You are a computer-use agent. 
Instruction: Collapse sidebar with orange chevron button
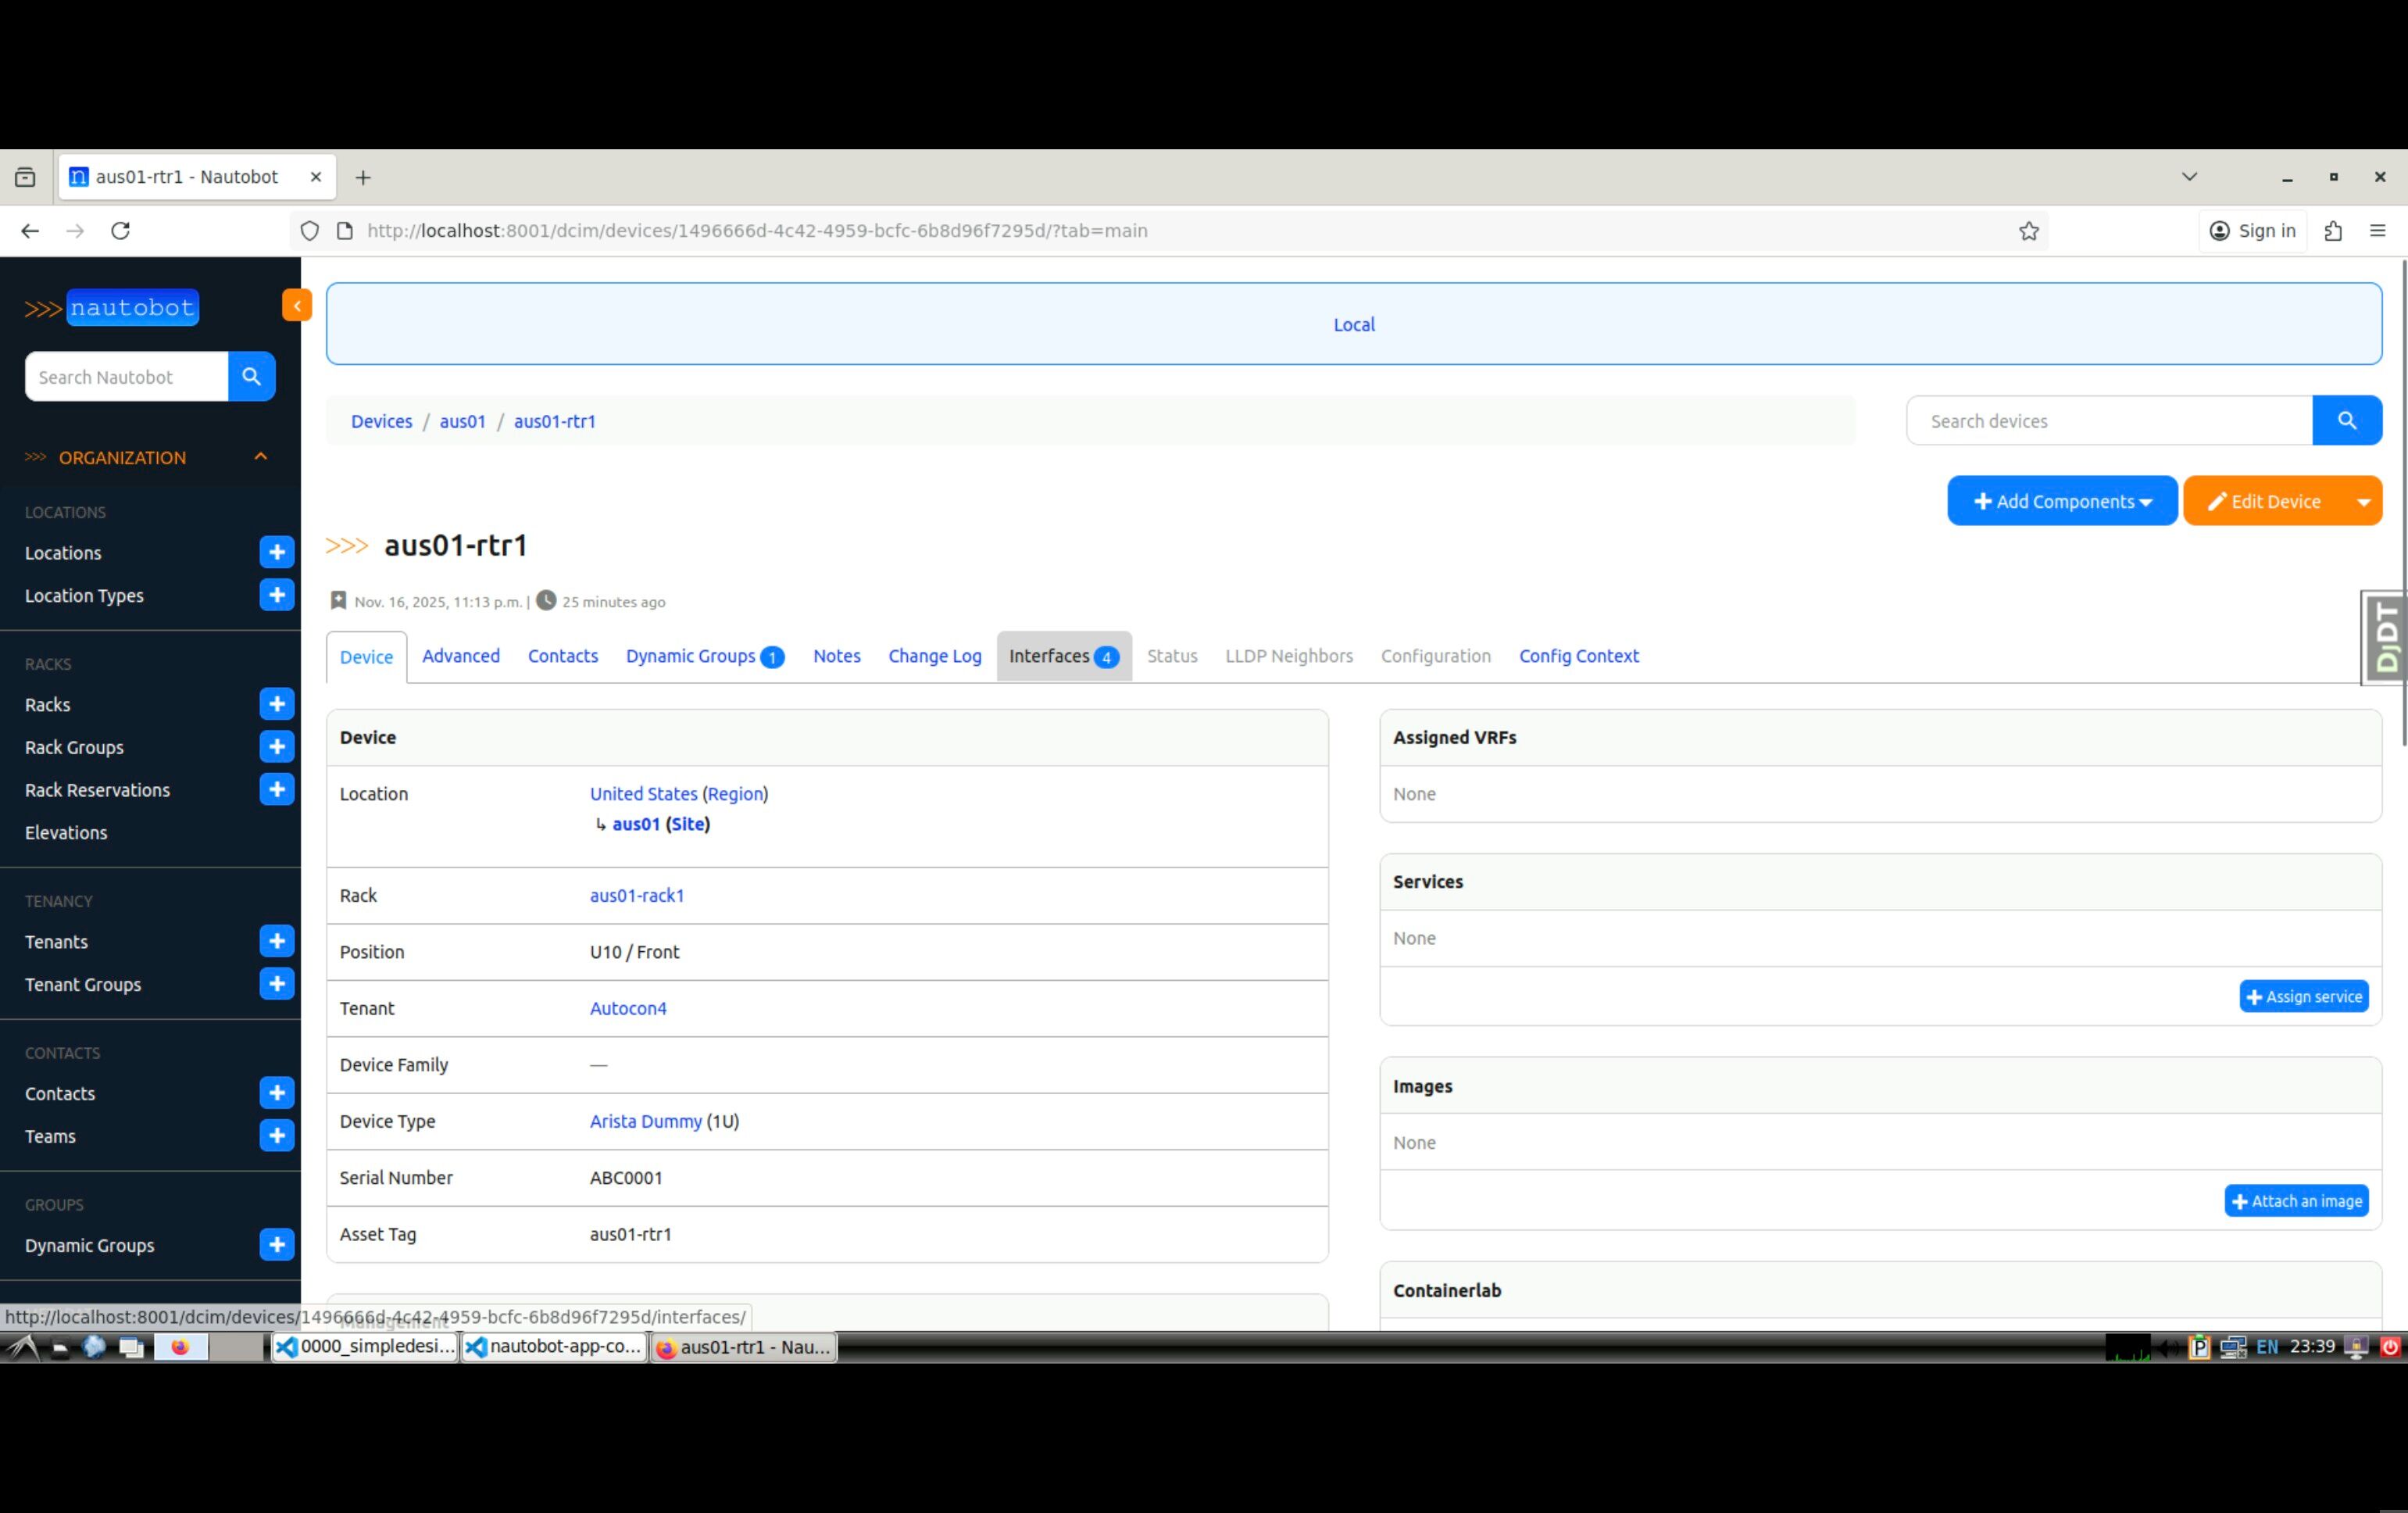(296, 305)
